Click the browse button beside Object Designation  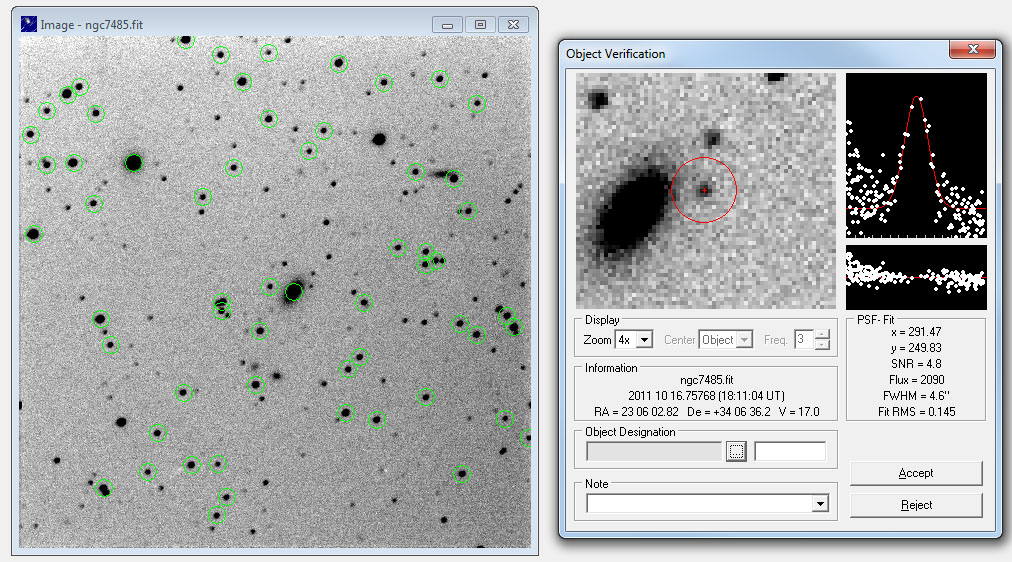[737, 452]
